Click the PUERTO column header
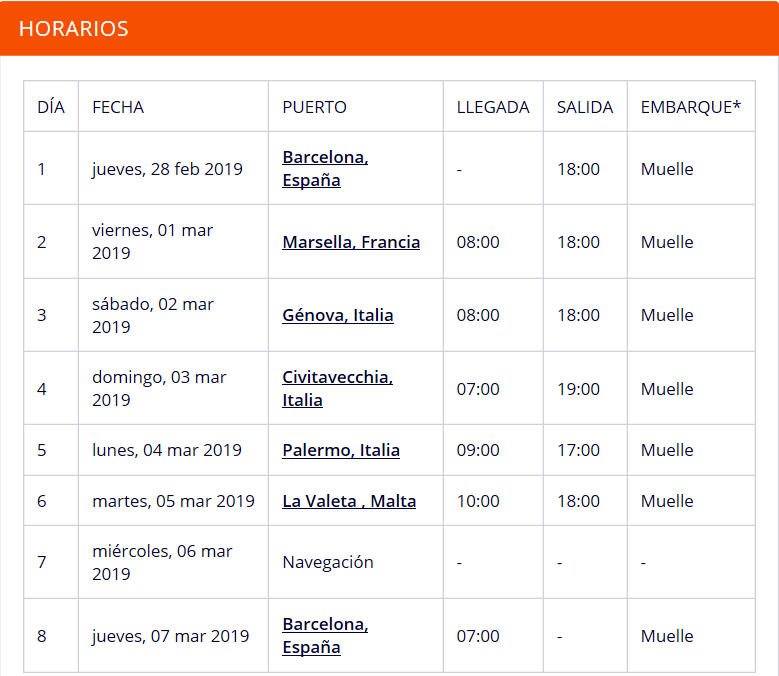Screen dimensions: 779x676 coord(315,107)
